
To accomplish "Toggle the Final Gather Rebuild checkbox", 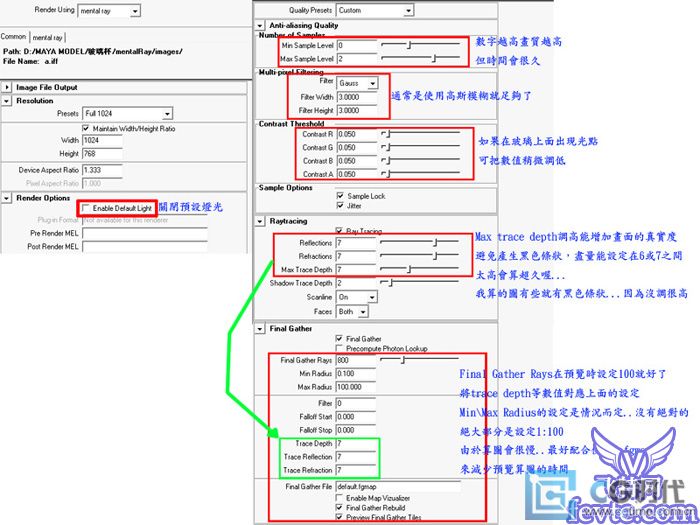I will click(x=339, y=508).
